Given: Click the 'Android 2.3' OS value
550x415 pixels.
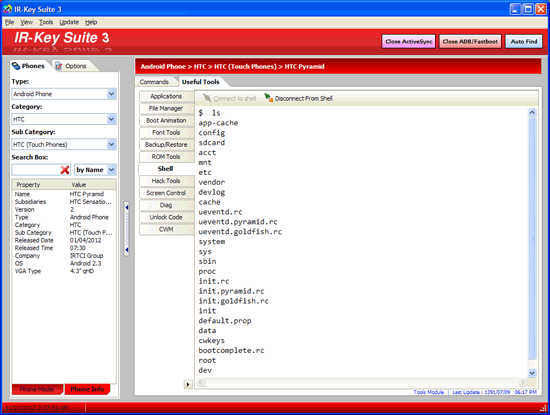Looking at the screenshot, I should click(x=86, y=263).
